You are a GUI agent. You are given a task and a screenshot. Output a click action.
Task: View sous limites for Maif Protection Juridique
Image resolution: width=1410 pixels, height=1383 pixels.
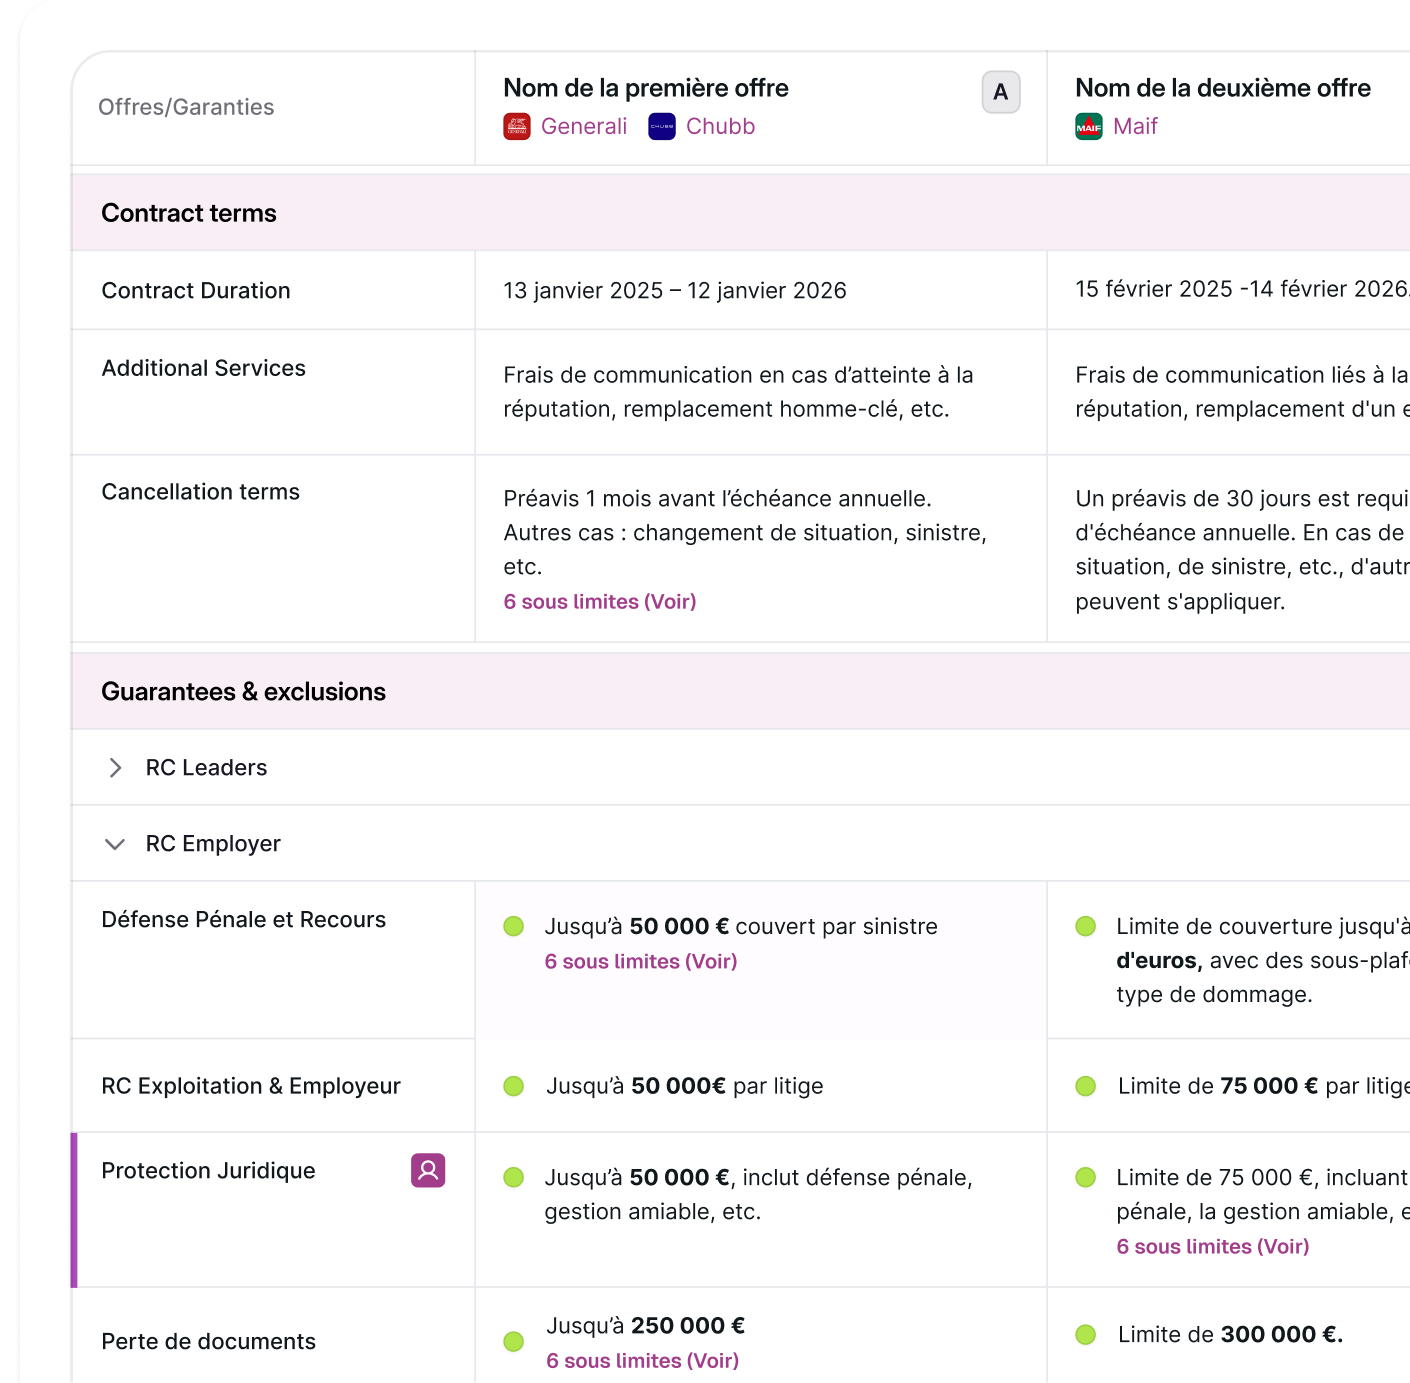point(1213,1246)
